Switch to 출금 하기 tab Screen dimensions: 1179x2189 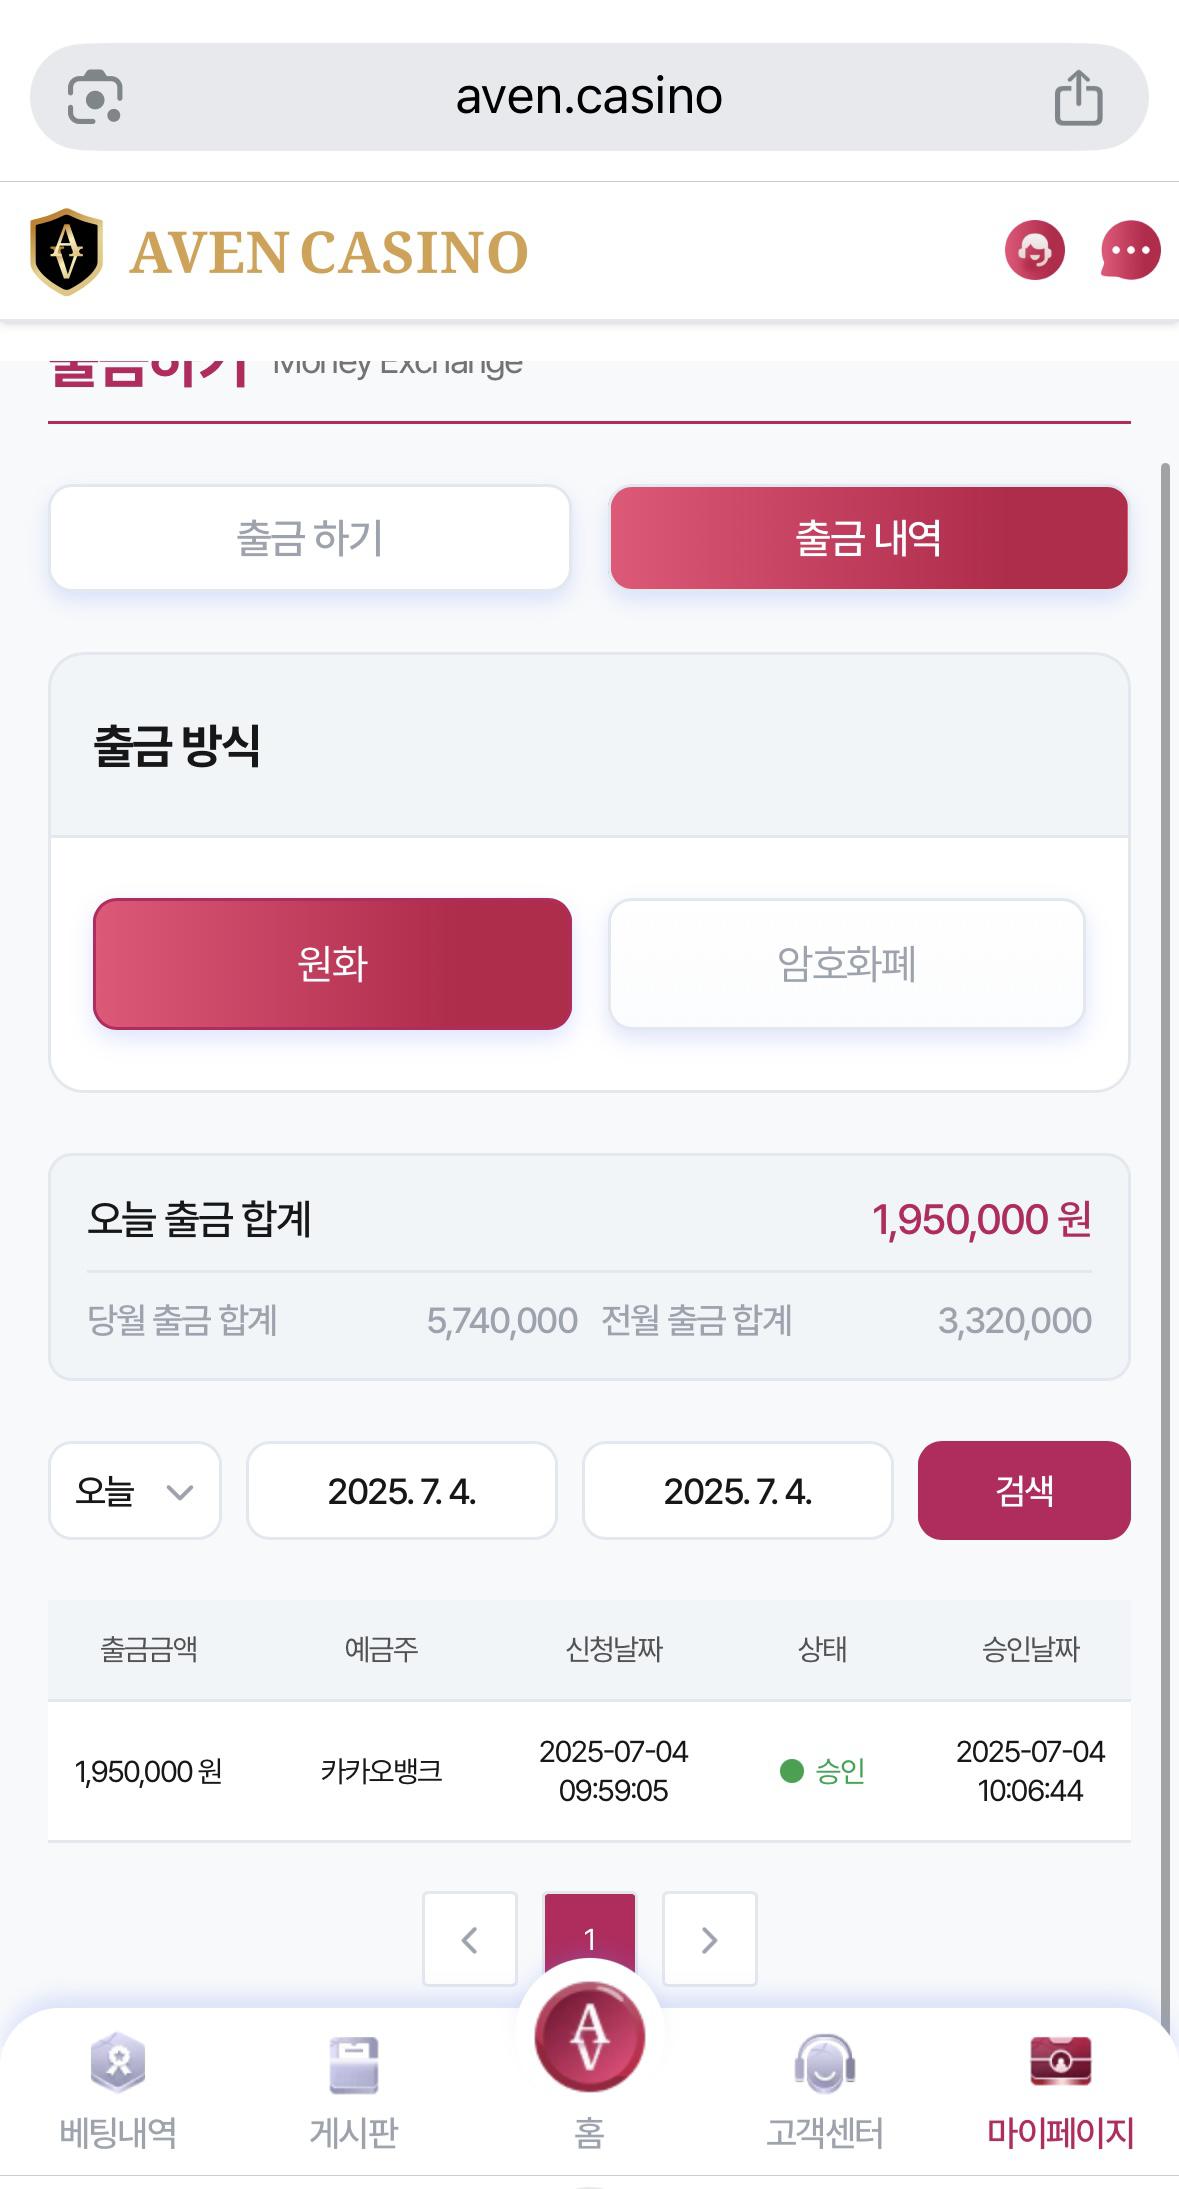coord(310,538)
